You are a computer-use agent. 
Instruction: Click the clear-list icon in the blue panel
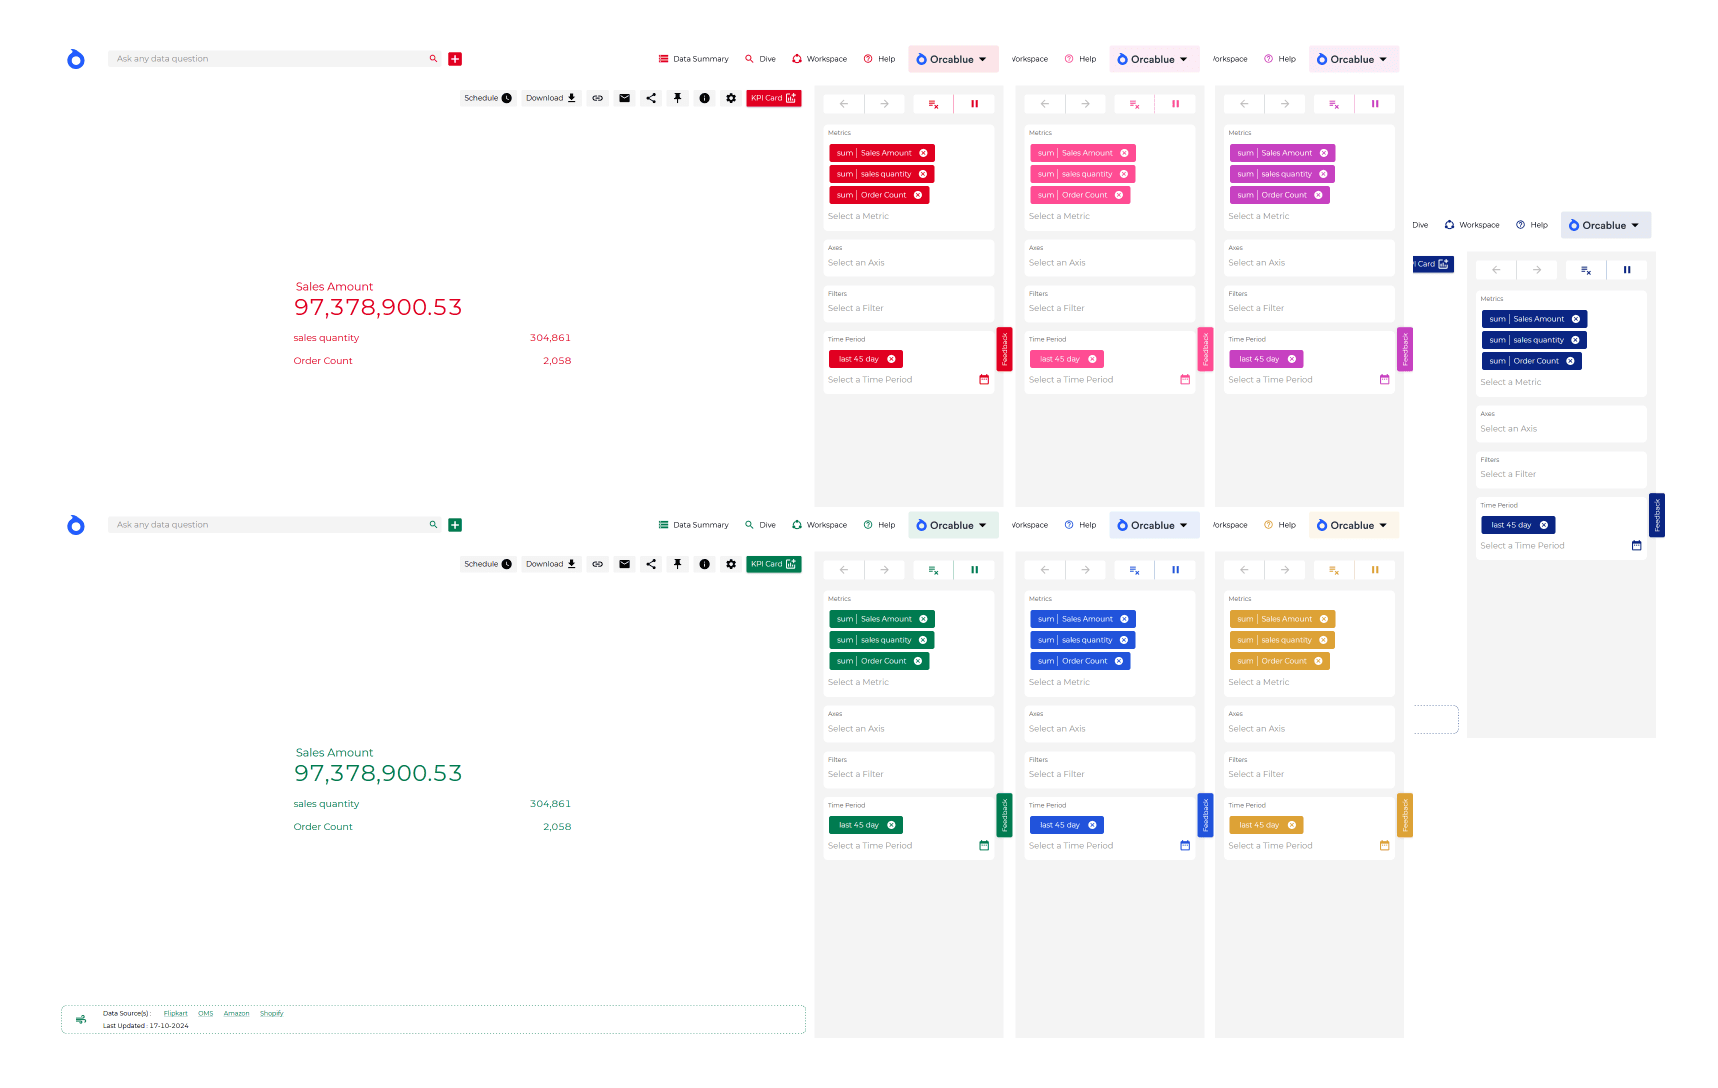click(x=1134, y=570)
